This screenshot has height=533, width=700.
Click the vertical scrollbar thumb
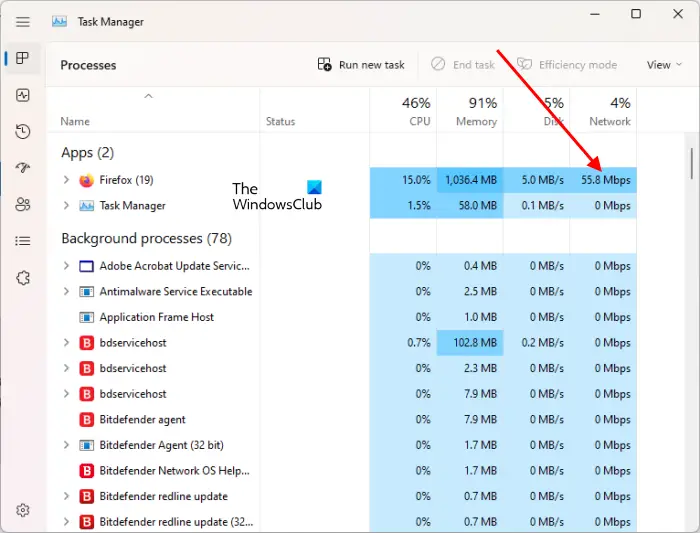click(692, 164)
